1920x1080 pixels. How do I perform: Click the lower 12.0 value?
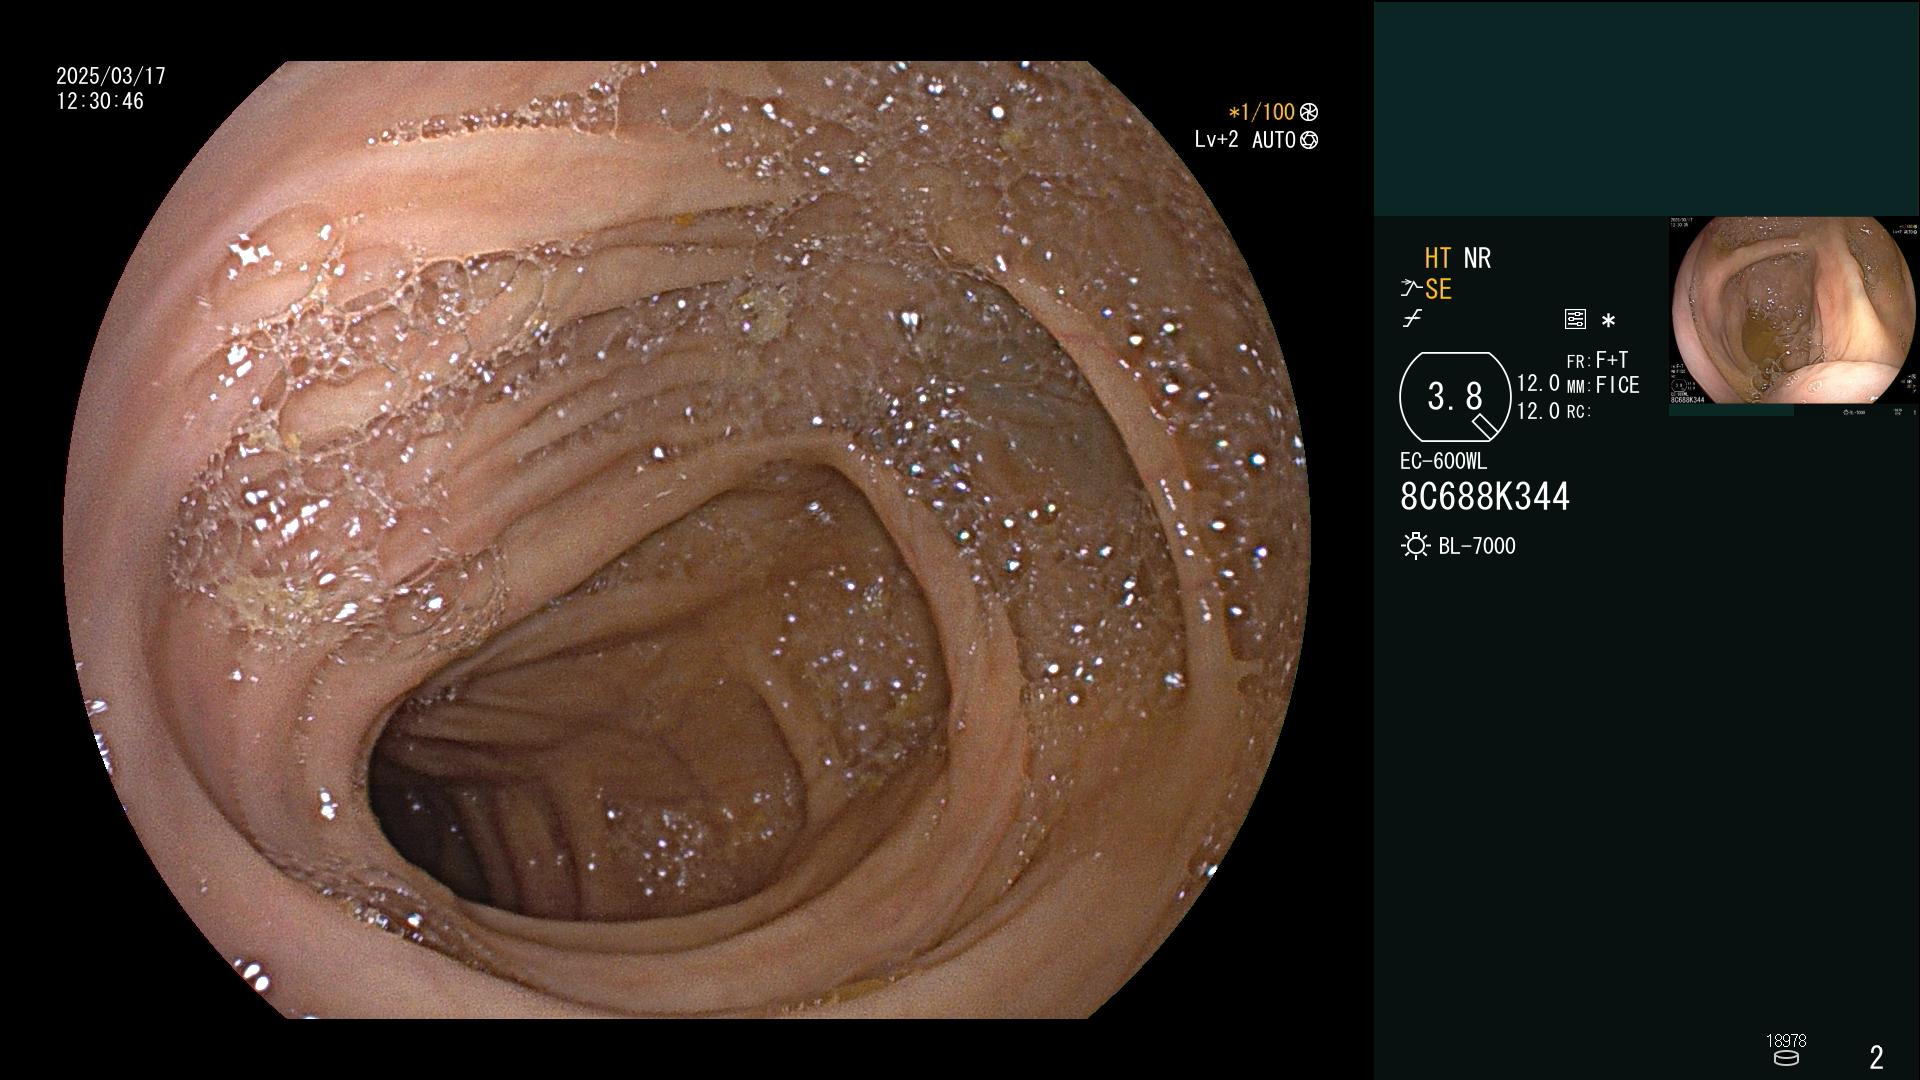point(1538,411)
